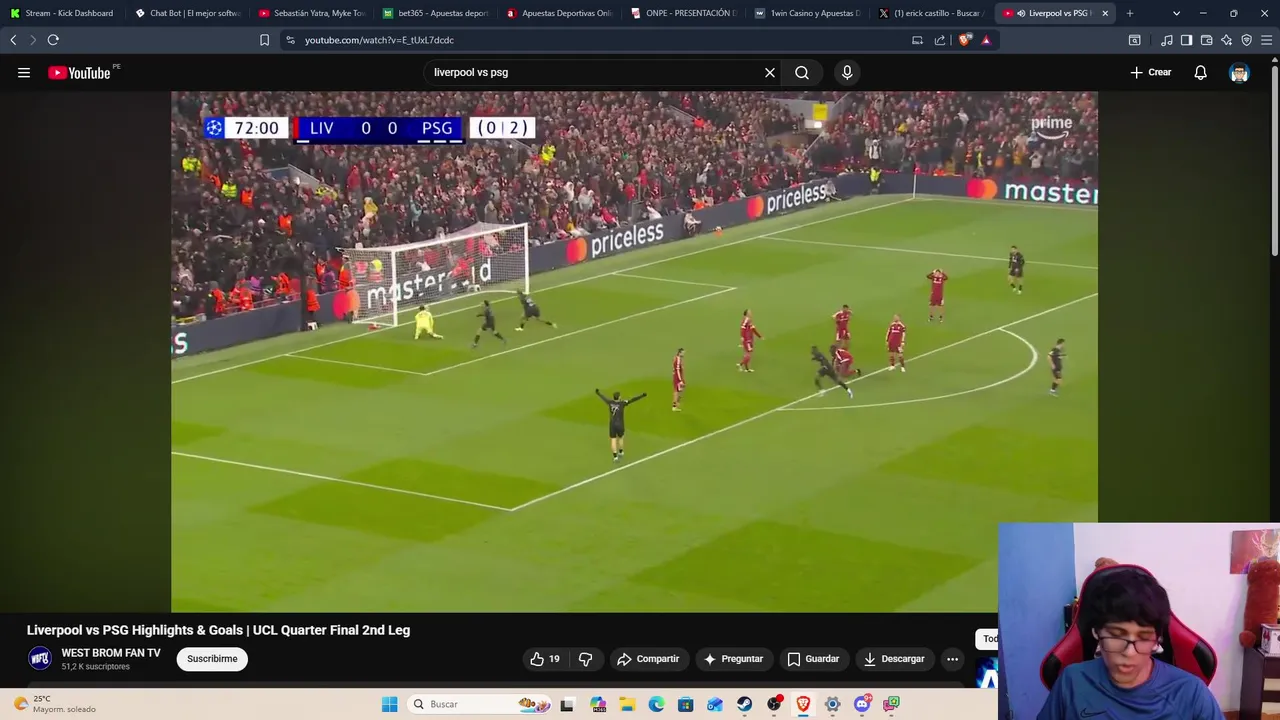Open the WEST BROM FAN TV channel name
The width and height of the screenshot is (1280, 720).
coord(111,653)
